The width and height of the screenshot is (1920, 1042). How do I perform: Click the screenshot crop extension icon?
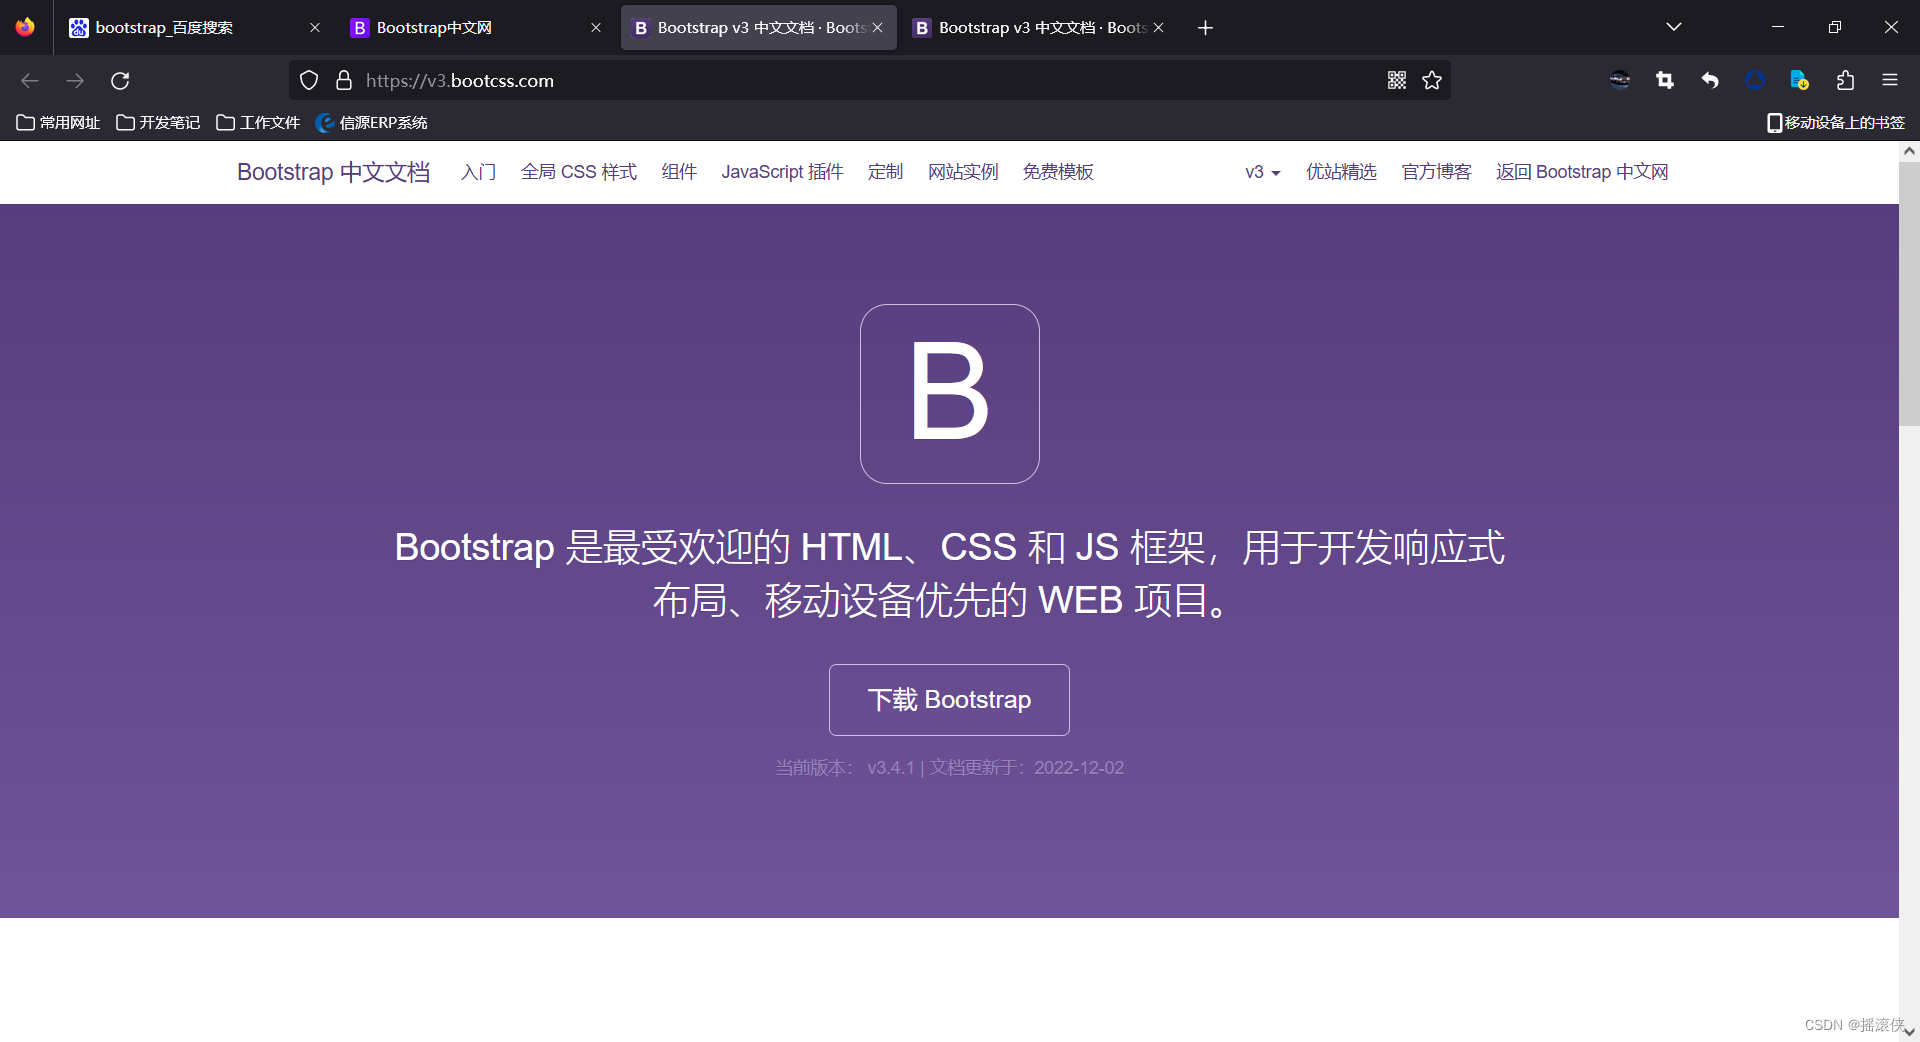point(1665,80)
